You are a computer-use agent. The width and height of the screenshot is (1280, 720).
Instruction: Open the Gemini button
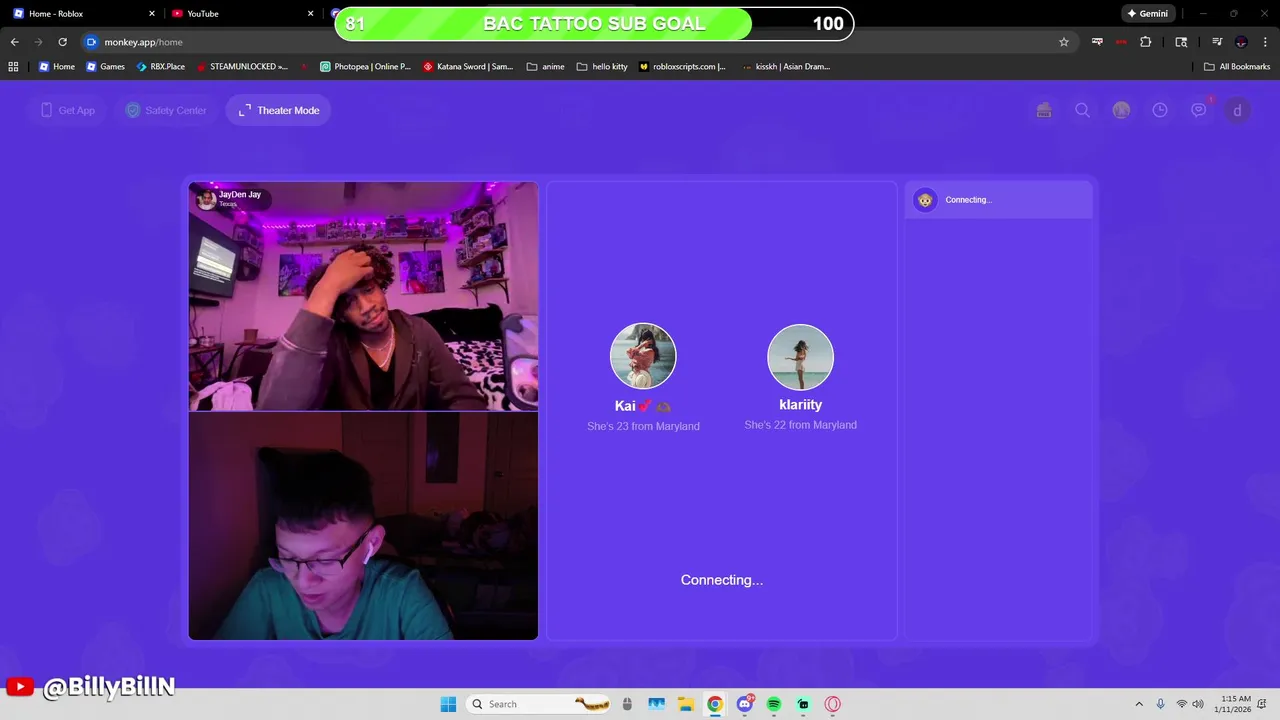[1147, 13]
